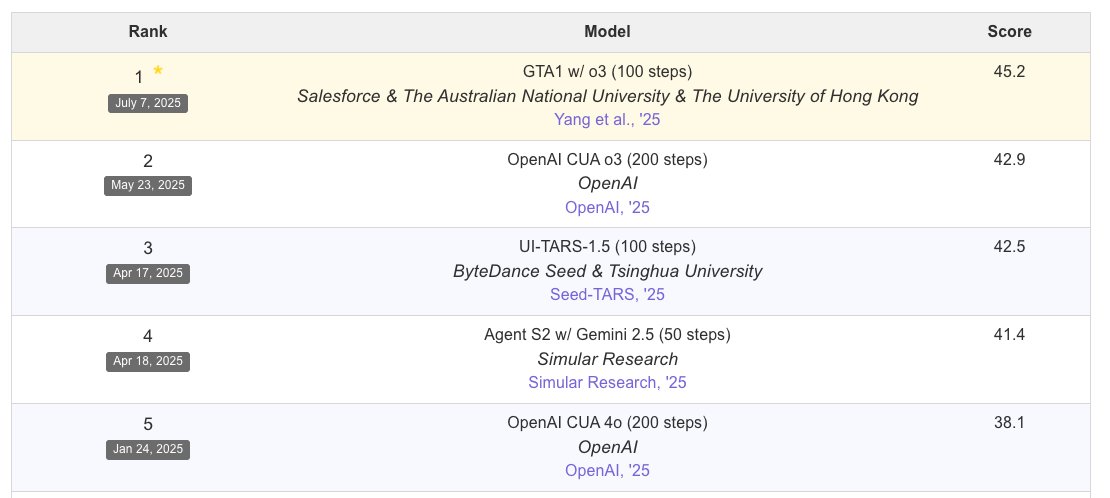The width and height of the screenshot is (1110, 498).
Task: Open the Seed-TARS, '25 link
Action: pos(607,295)
